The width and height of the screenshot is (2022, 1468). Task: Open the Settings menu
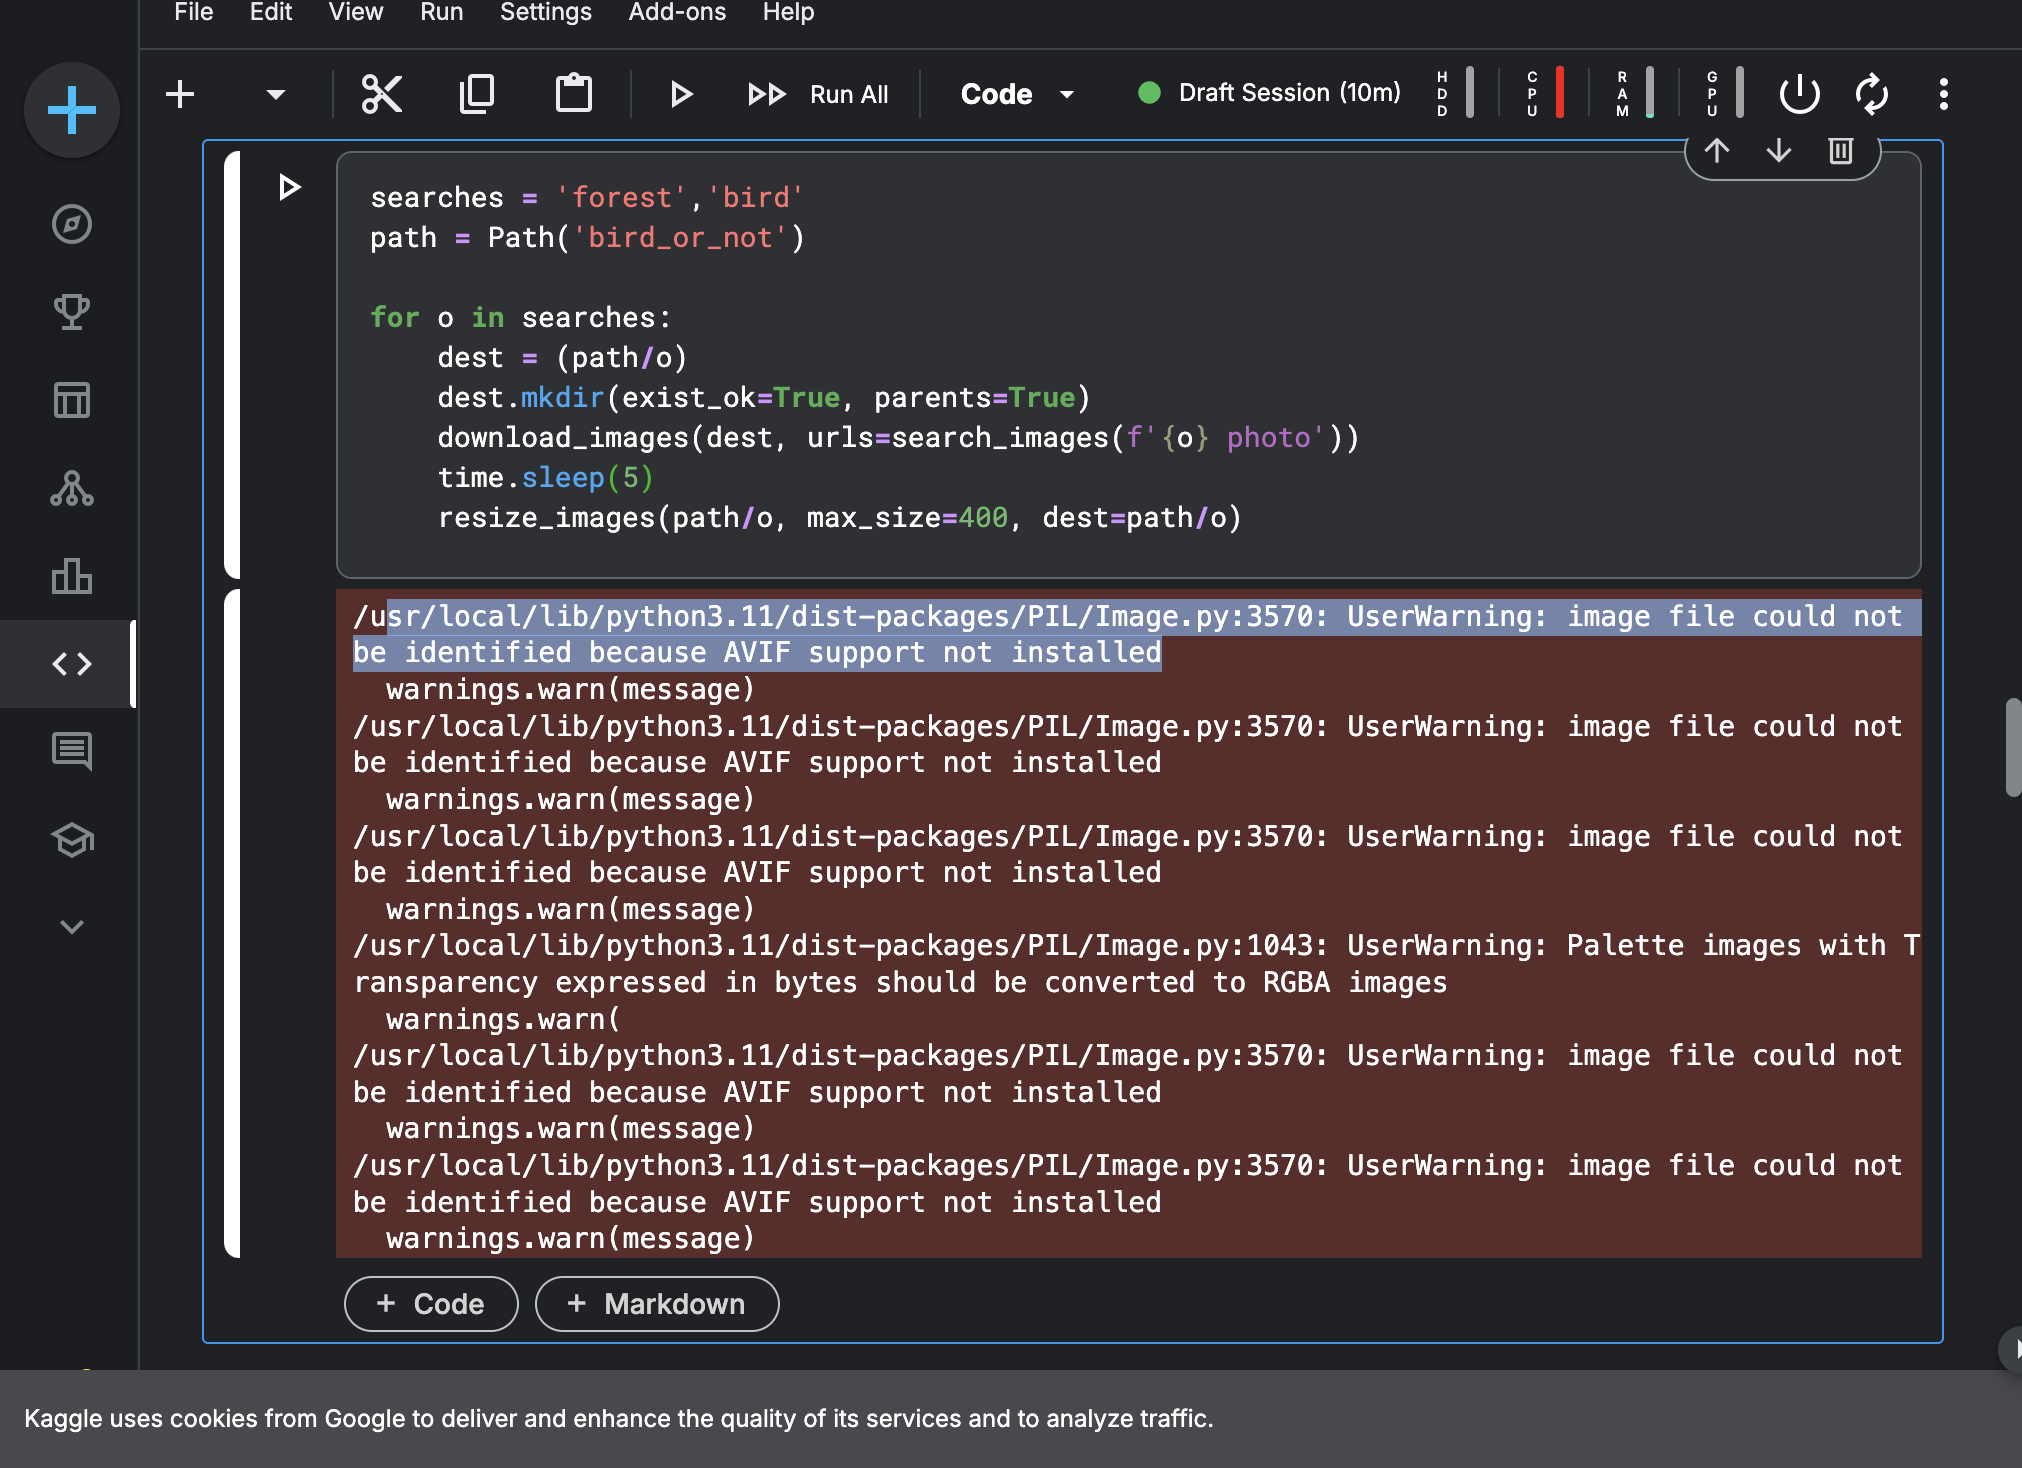pos(545,12)
